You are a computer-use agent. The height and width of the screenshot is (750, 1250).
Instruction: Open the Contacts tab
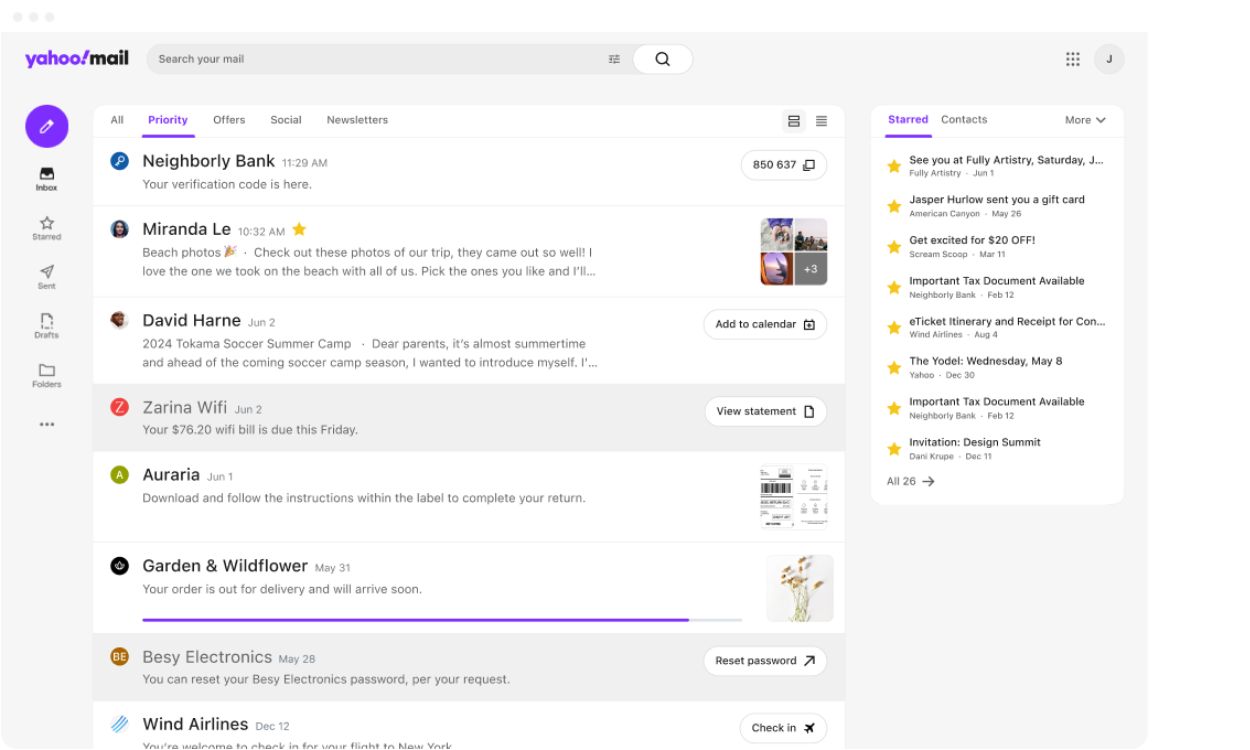click(x=963, y=119)
